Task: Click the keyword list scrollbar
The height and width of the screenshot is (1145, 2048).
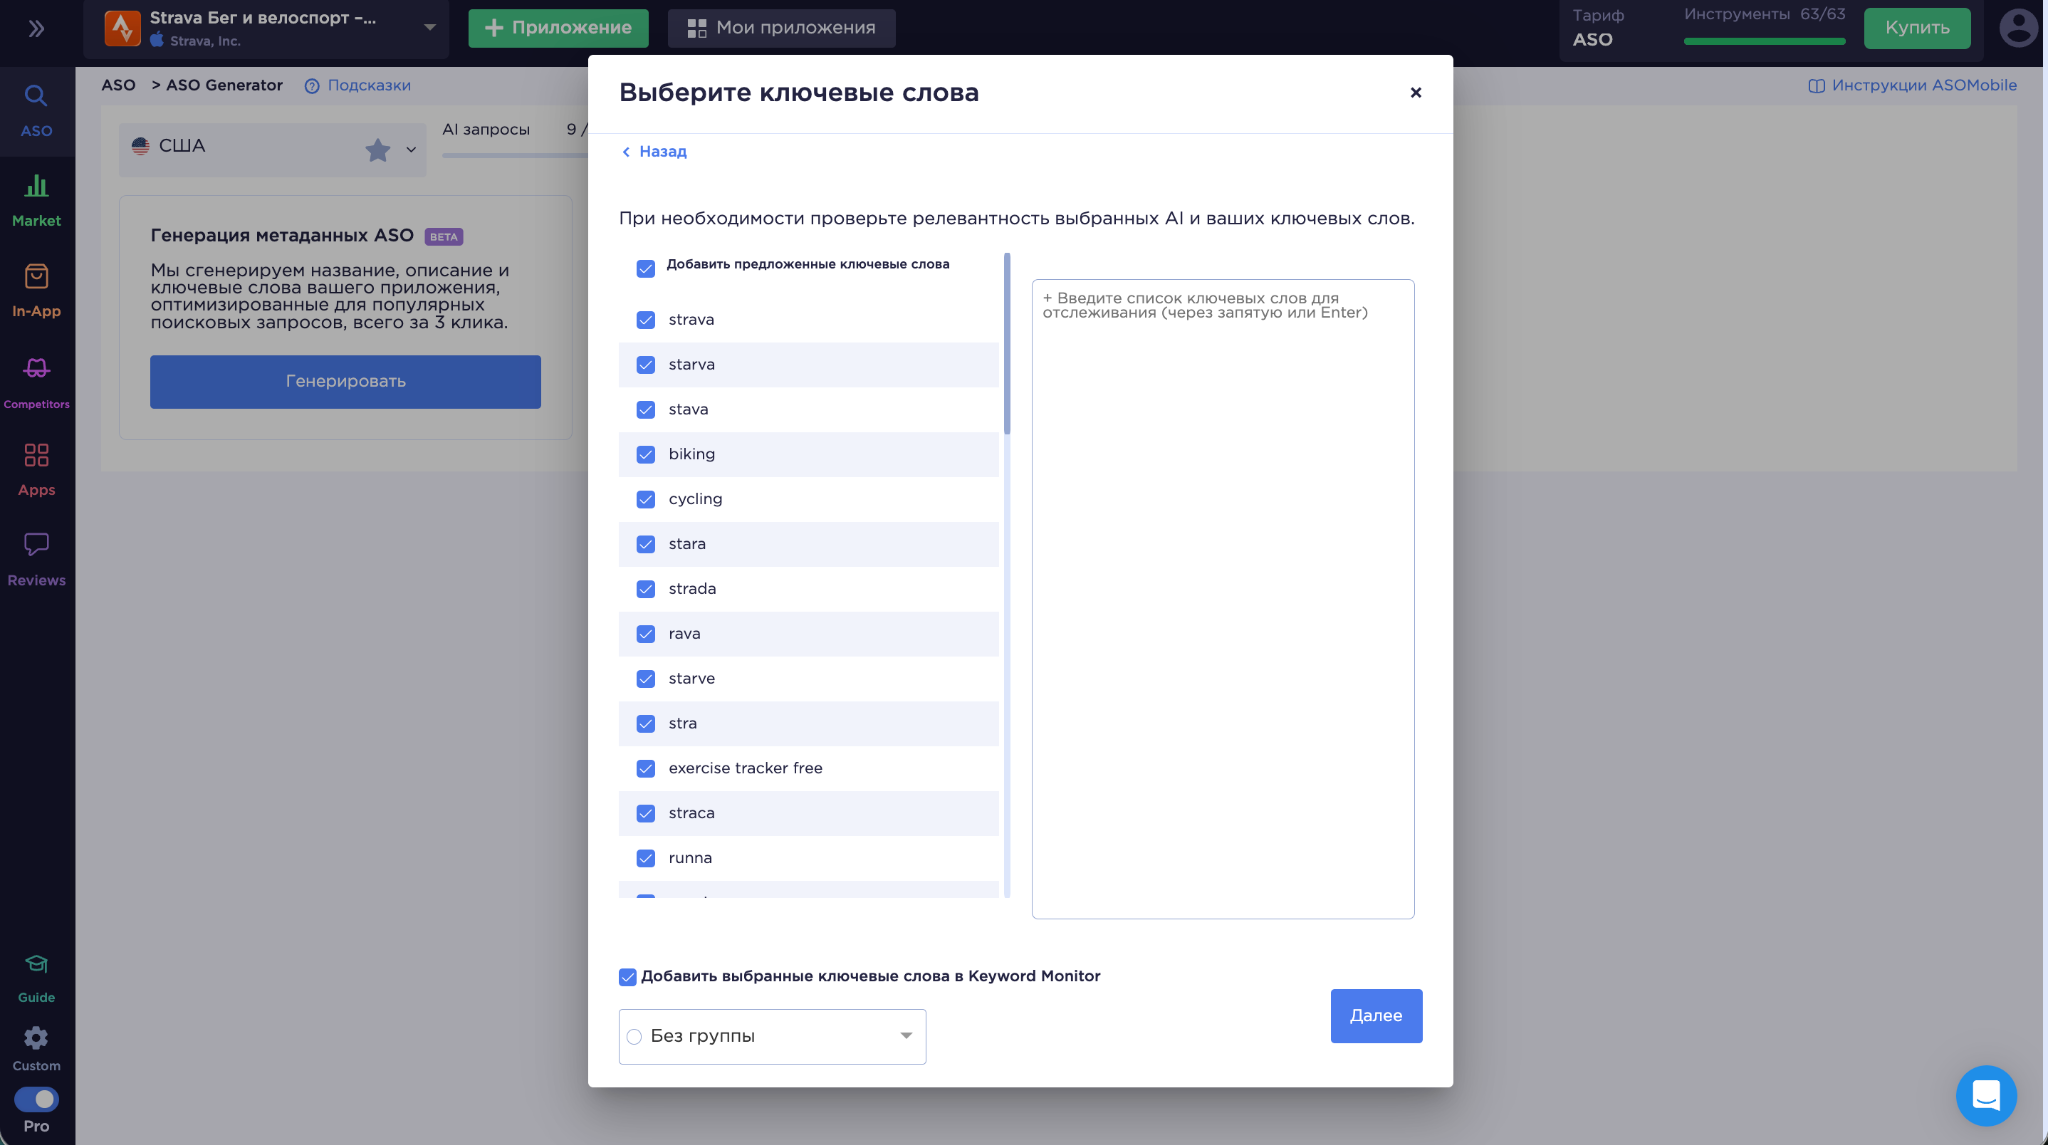Action: pos(1007,344)
